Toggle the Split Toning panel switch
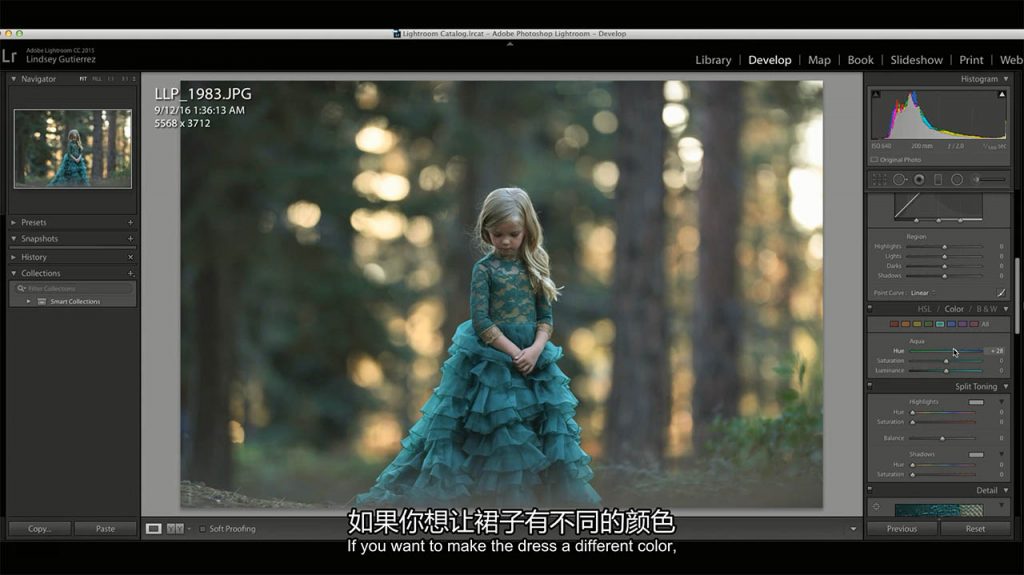 pos(870,386)
